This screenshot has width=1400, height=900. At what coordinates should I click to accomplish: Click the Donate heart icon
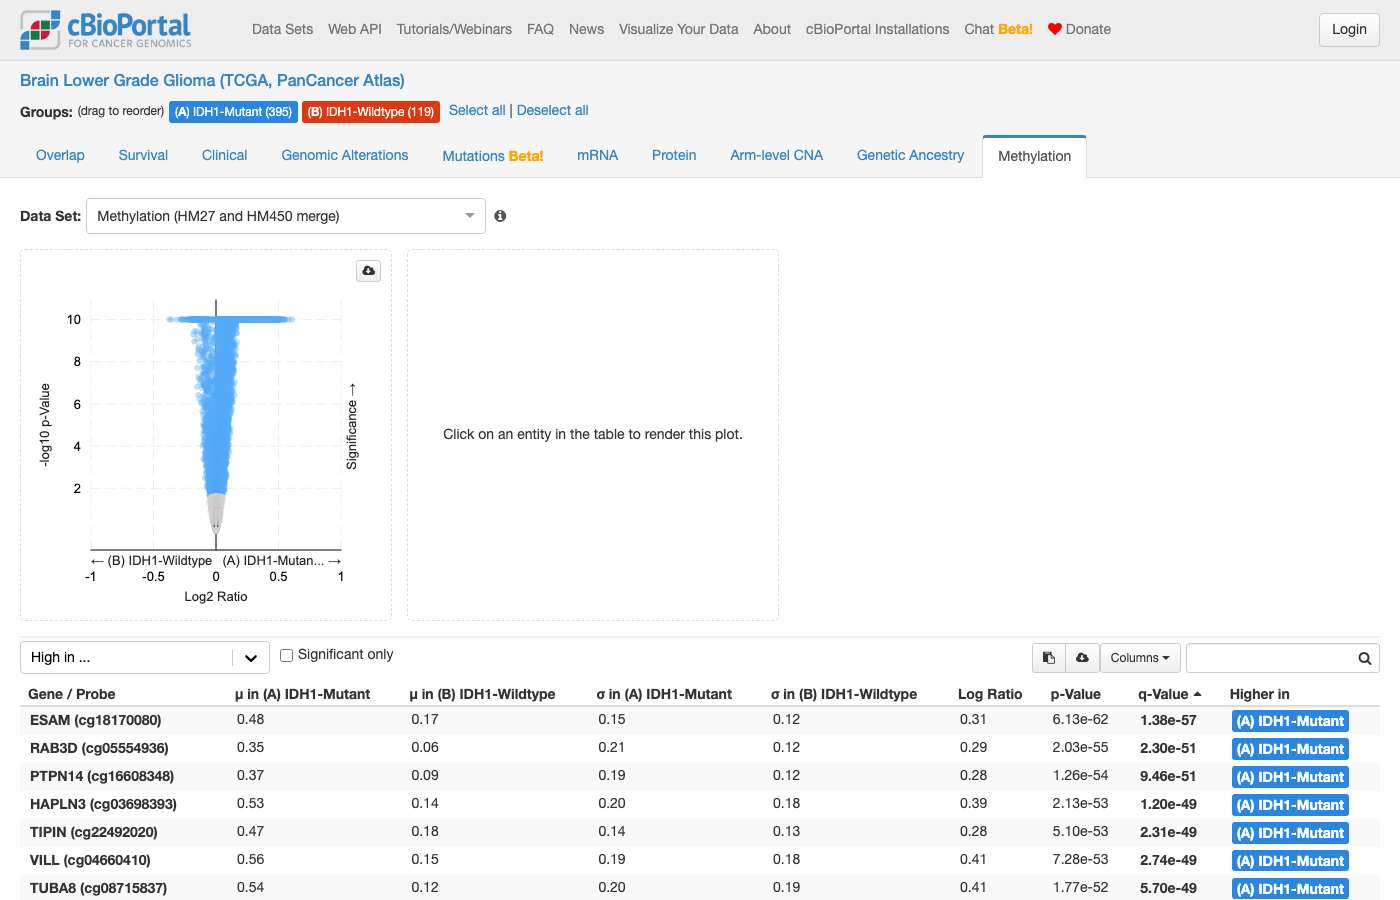[1054, 29]
